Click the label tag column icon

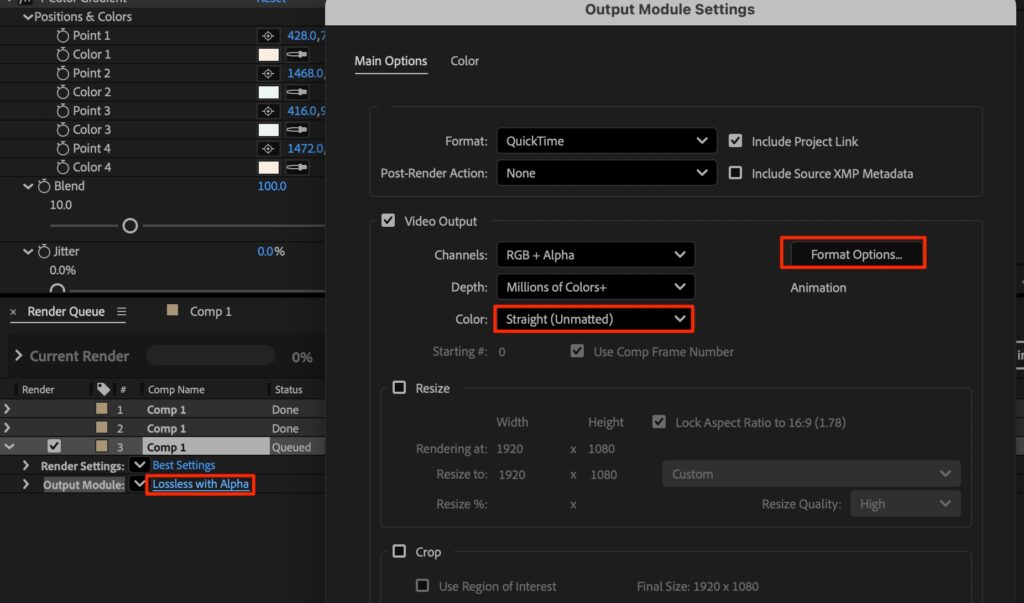(x=102, y=389)
